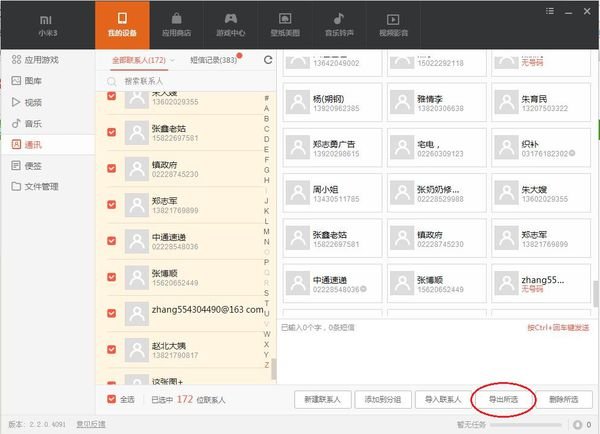Jump to letter A in the index
600x434 pixels.
(x=266, y=108)
